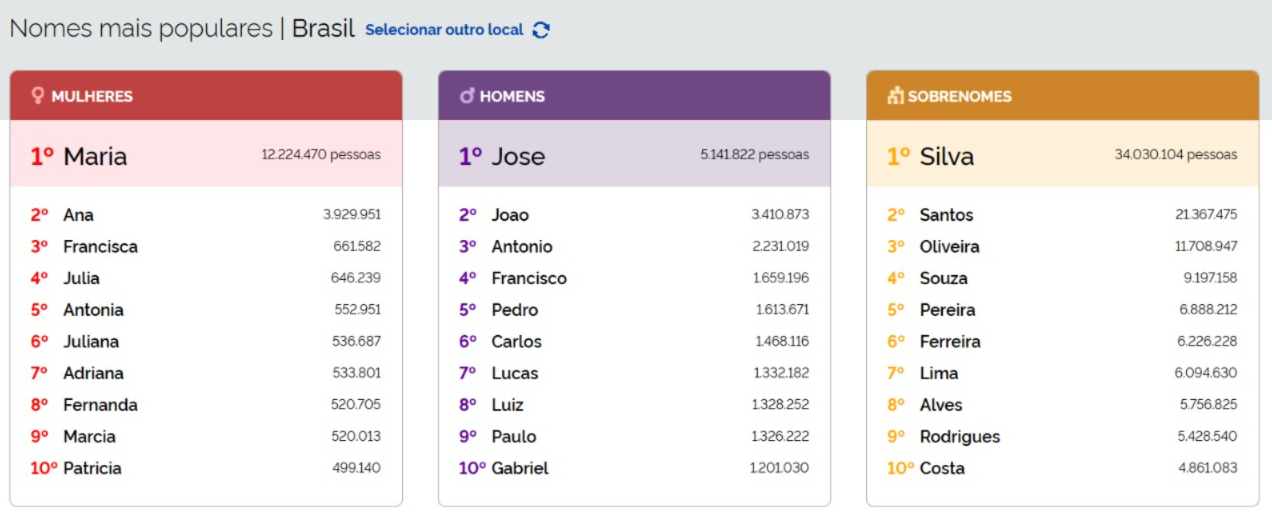Click the top male name Jose
This screenshot has height=520, width=1272.
(518, 156)
